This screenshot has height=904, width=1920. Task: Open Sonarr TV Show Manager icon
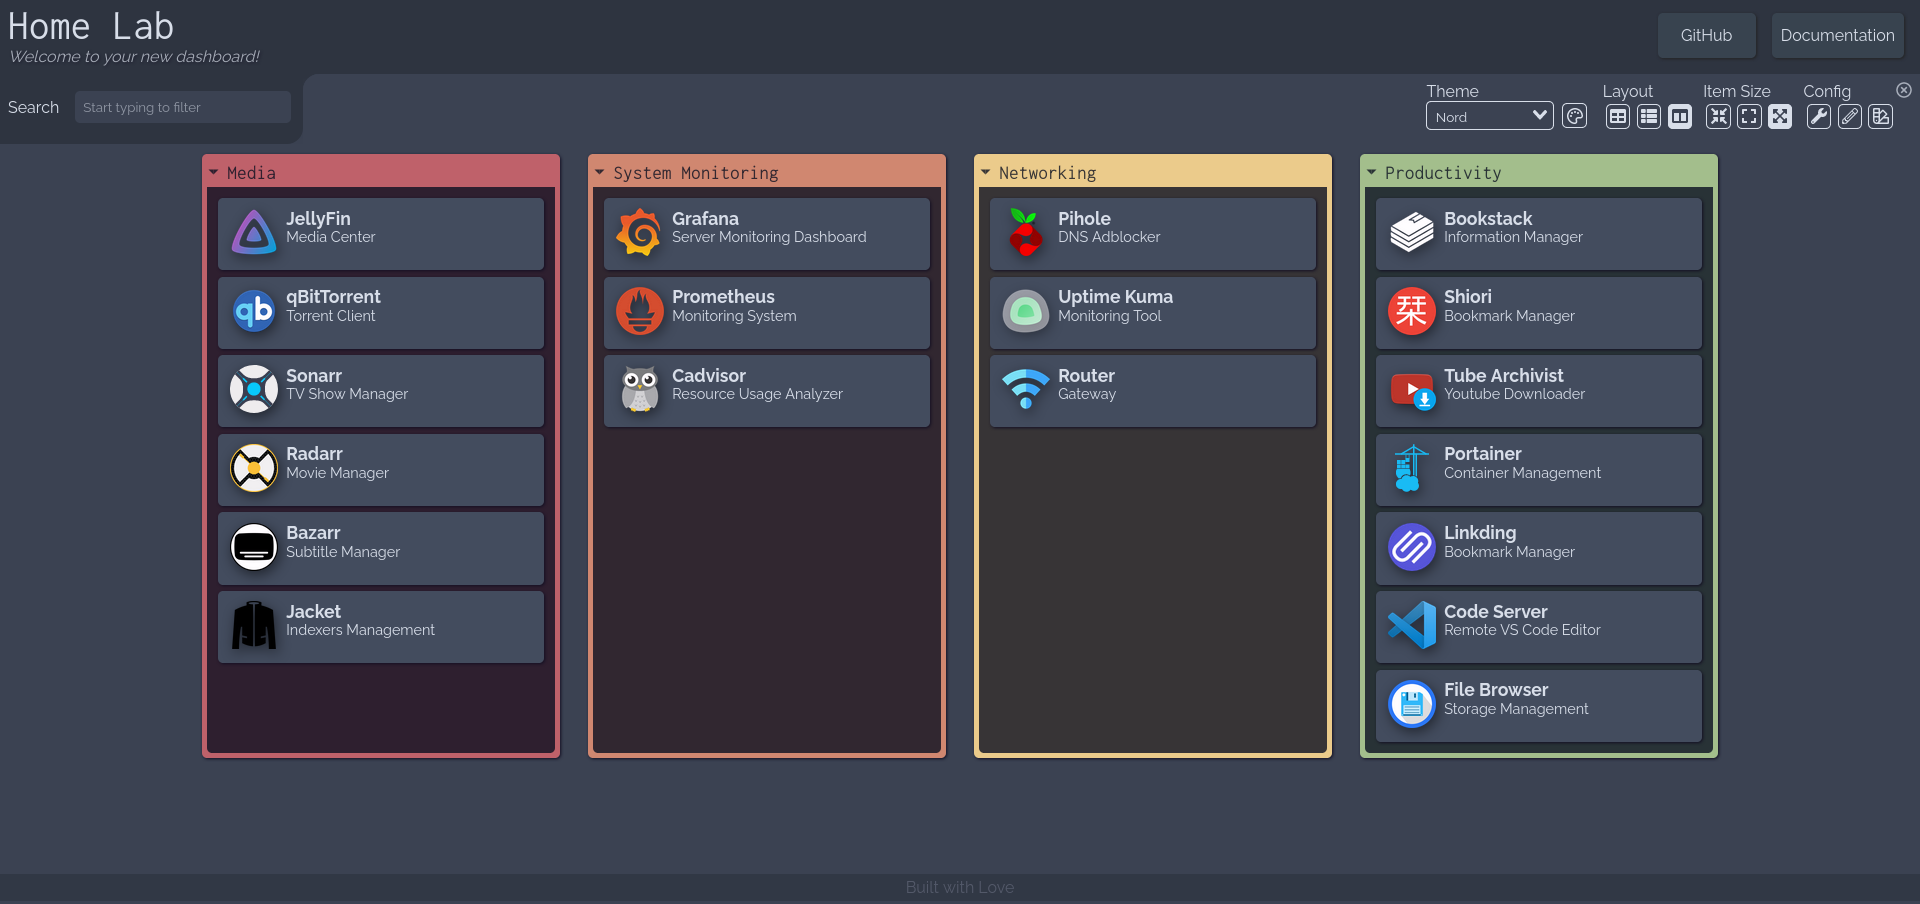(x=254, y=390)
